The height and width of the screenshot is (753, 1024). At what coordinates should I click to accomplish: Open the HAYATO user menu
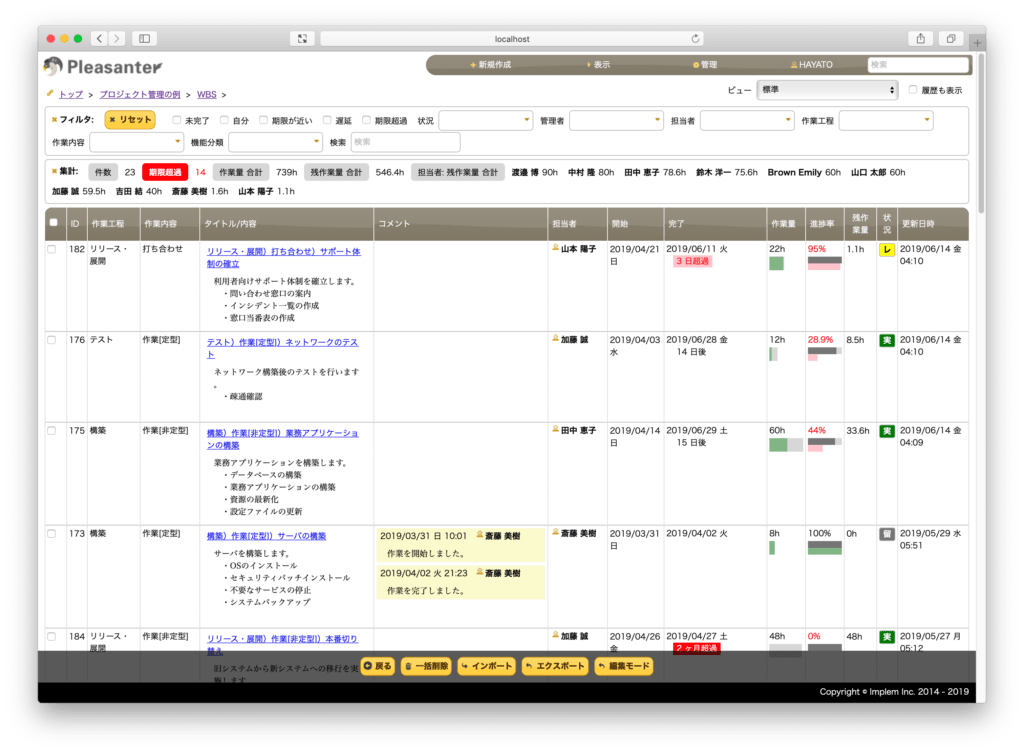tap(812, 65)
